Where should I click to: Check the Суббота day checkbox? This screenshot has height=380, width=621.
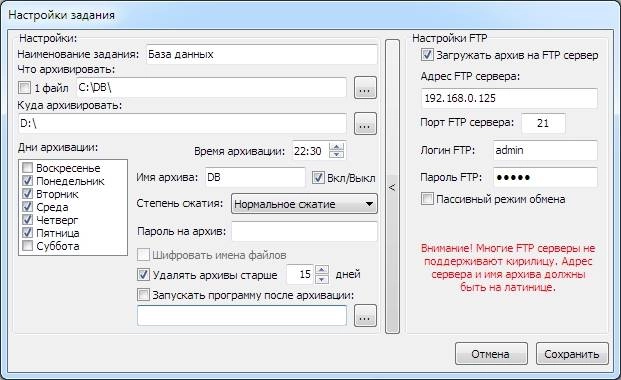[27, 246]
